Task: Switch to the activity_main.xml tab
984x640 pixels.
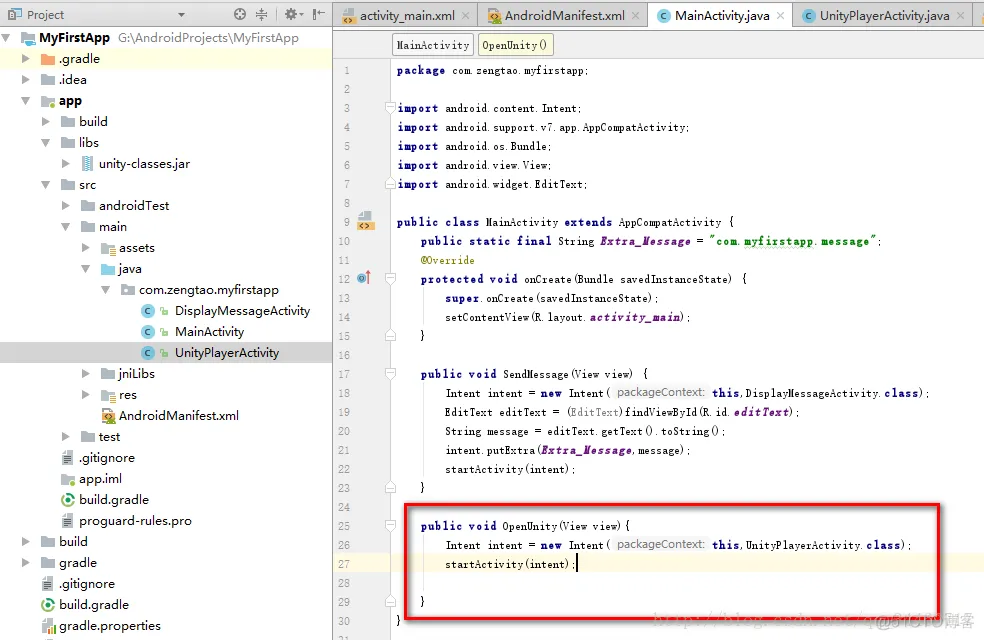Action: pos(407,16)
